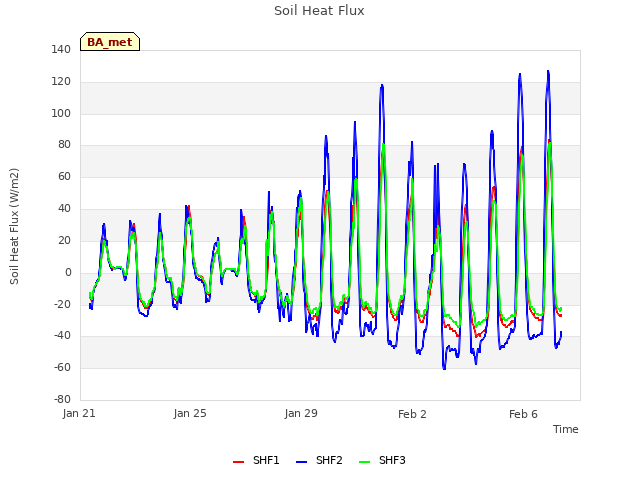
Task: Click the Feb 6 x-axis tick label
Action: pyautogui.click(x=523, y=414)
